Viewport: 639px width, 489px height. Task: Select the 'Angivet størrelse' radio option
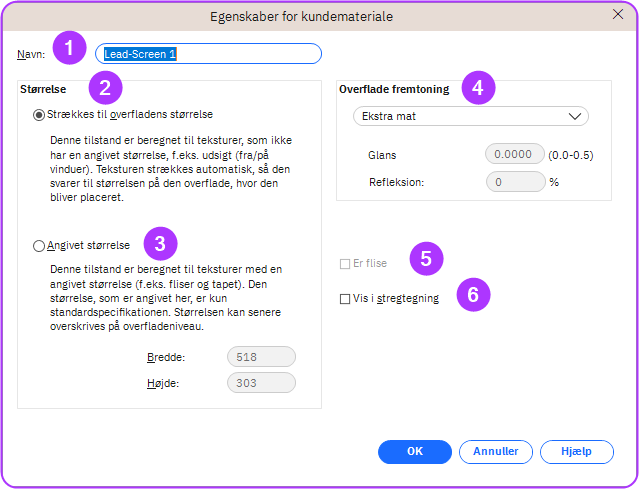coord(39,245)
